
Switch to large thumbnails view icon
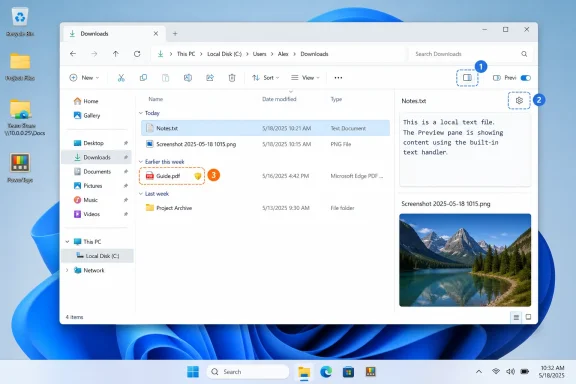pyautogui.click(x=528, y=317)
